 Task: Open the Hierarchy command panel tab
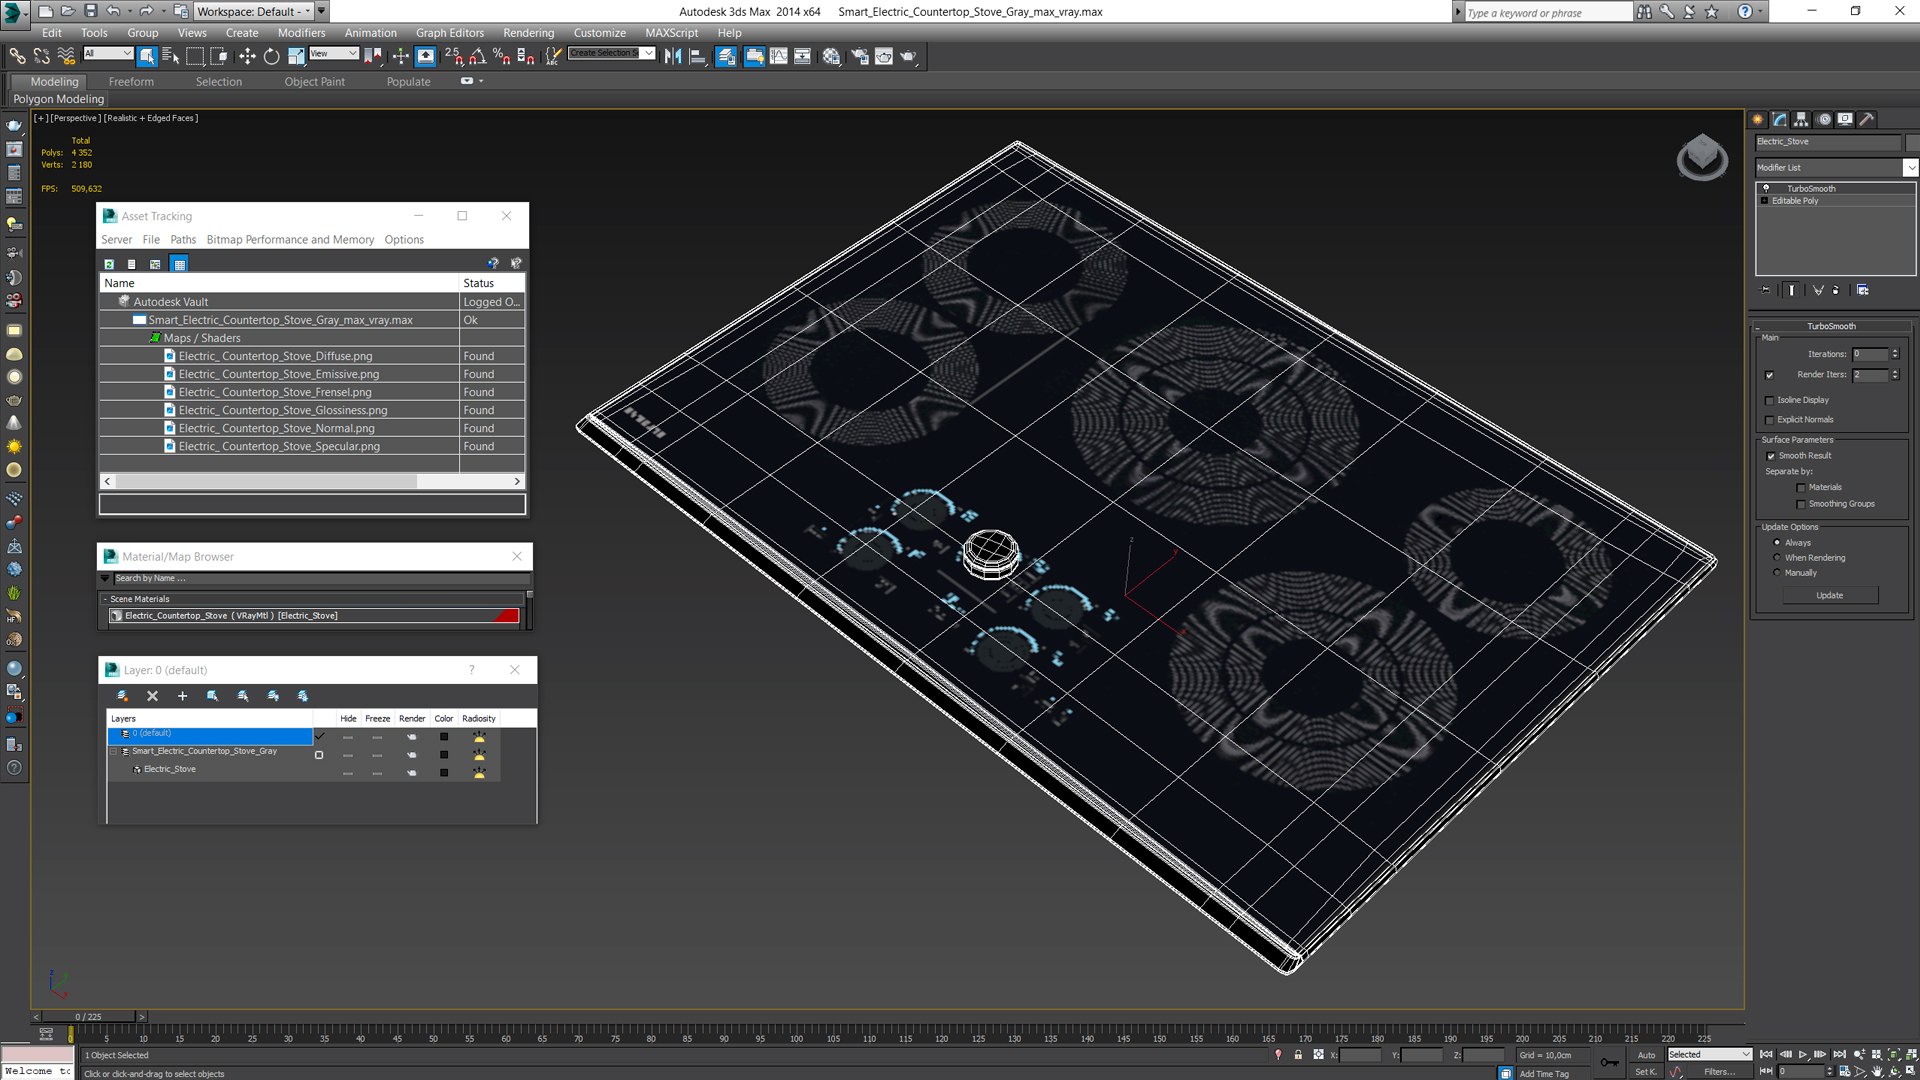point(1801,119)
